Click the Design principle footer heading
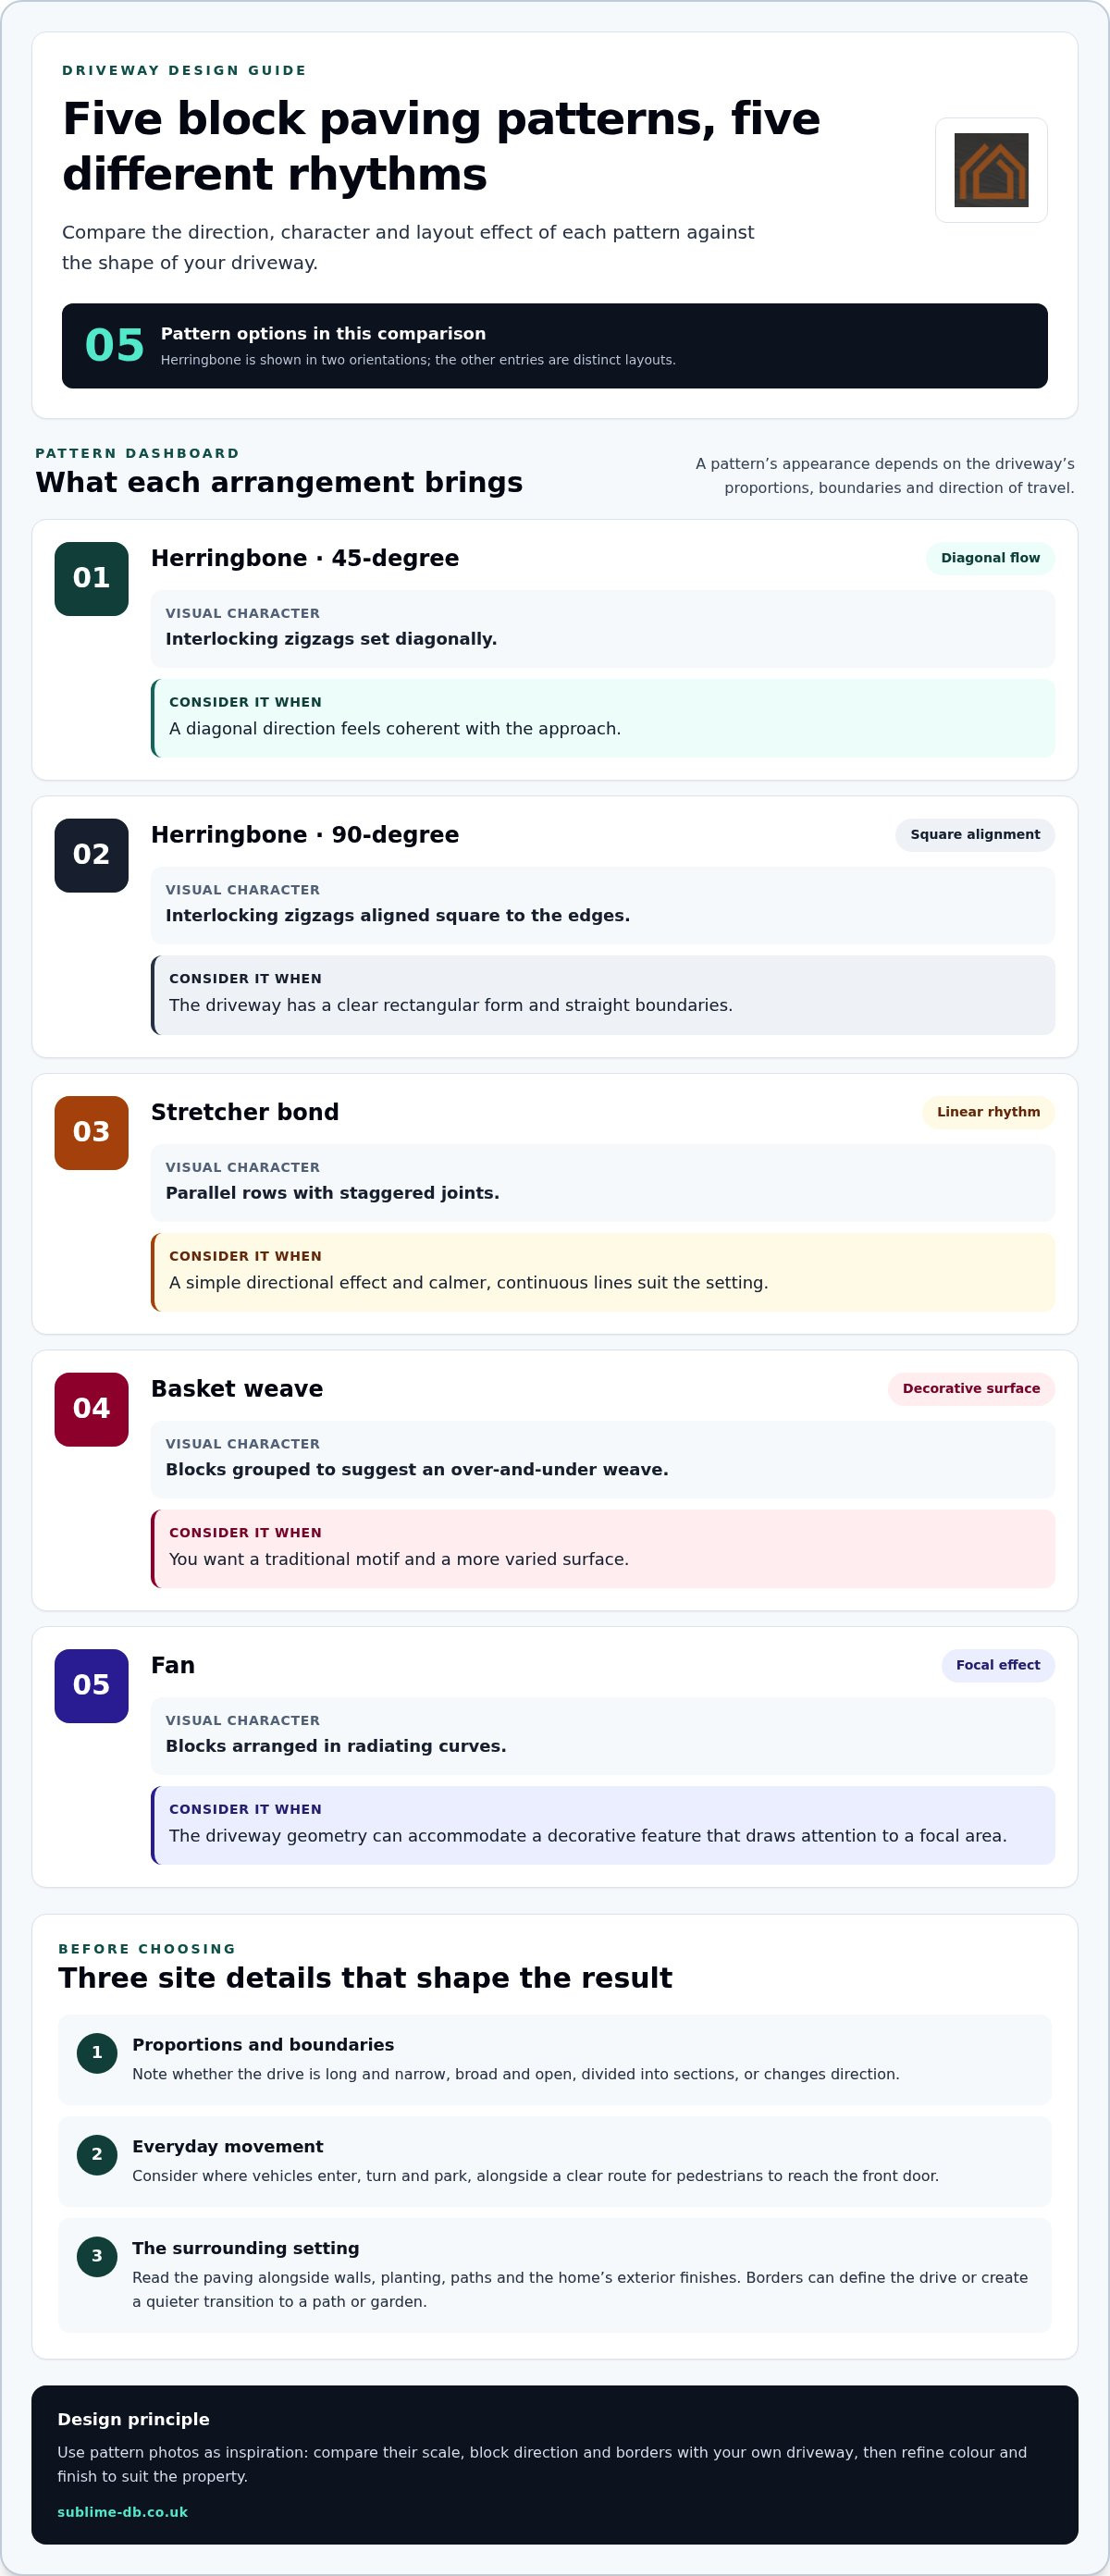This screenshot has width=1110, height=2576. [133, 2419]
